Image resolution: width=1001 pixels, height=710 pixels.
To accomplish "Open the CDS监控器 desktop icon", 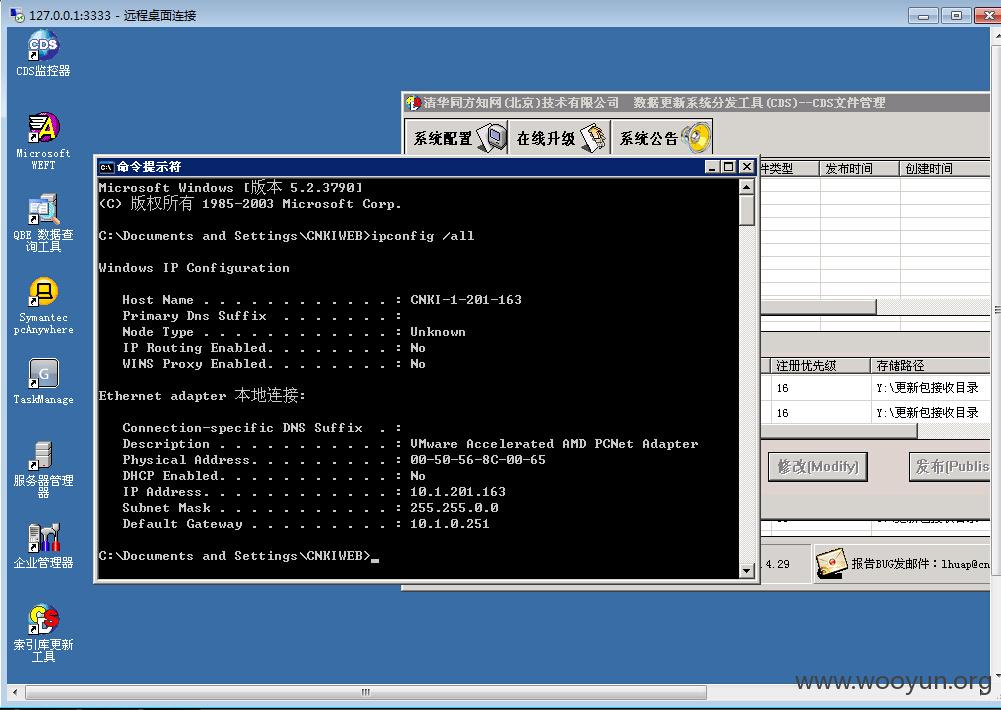I will (x=43, y=52).
